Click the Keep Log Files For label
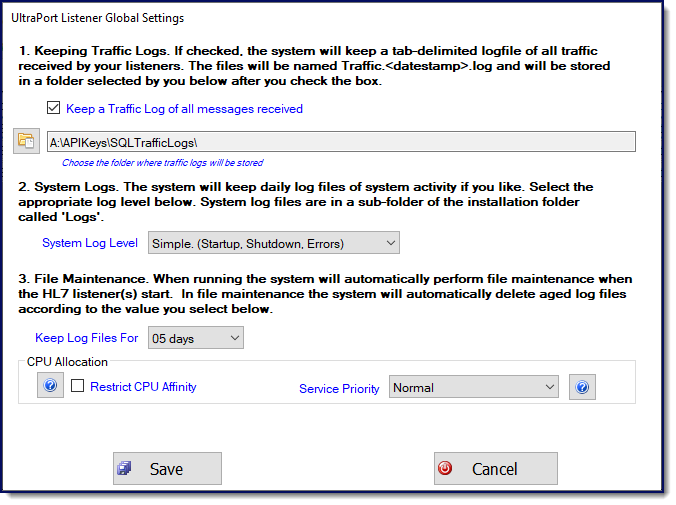Viewport: 676px width, 505px height. 87,338
